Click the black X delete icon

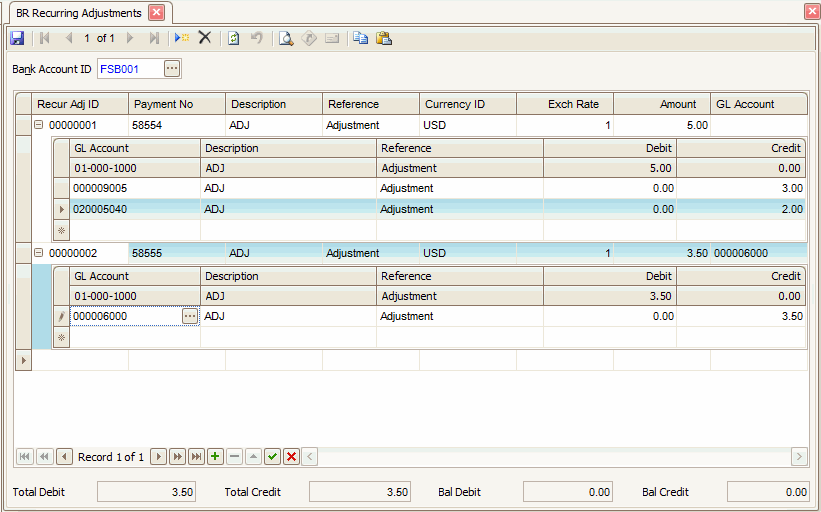[204, 38]
